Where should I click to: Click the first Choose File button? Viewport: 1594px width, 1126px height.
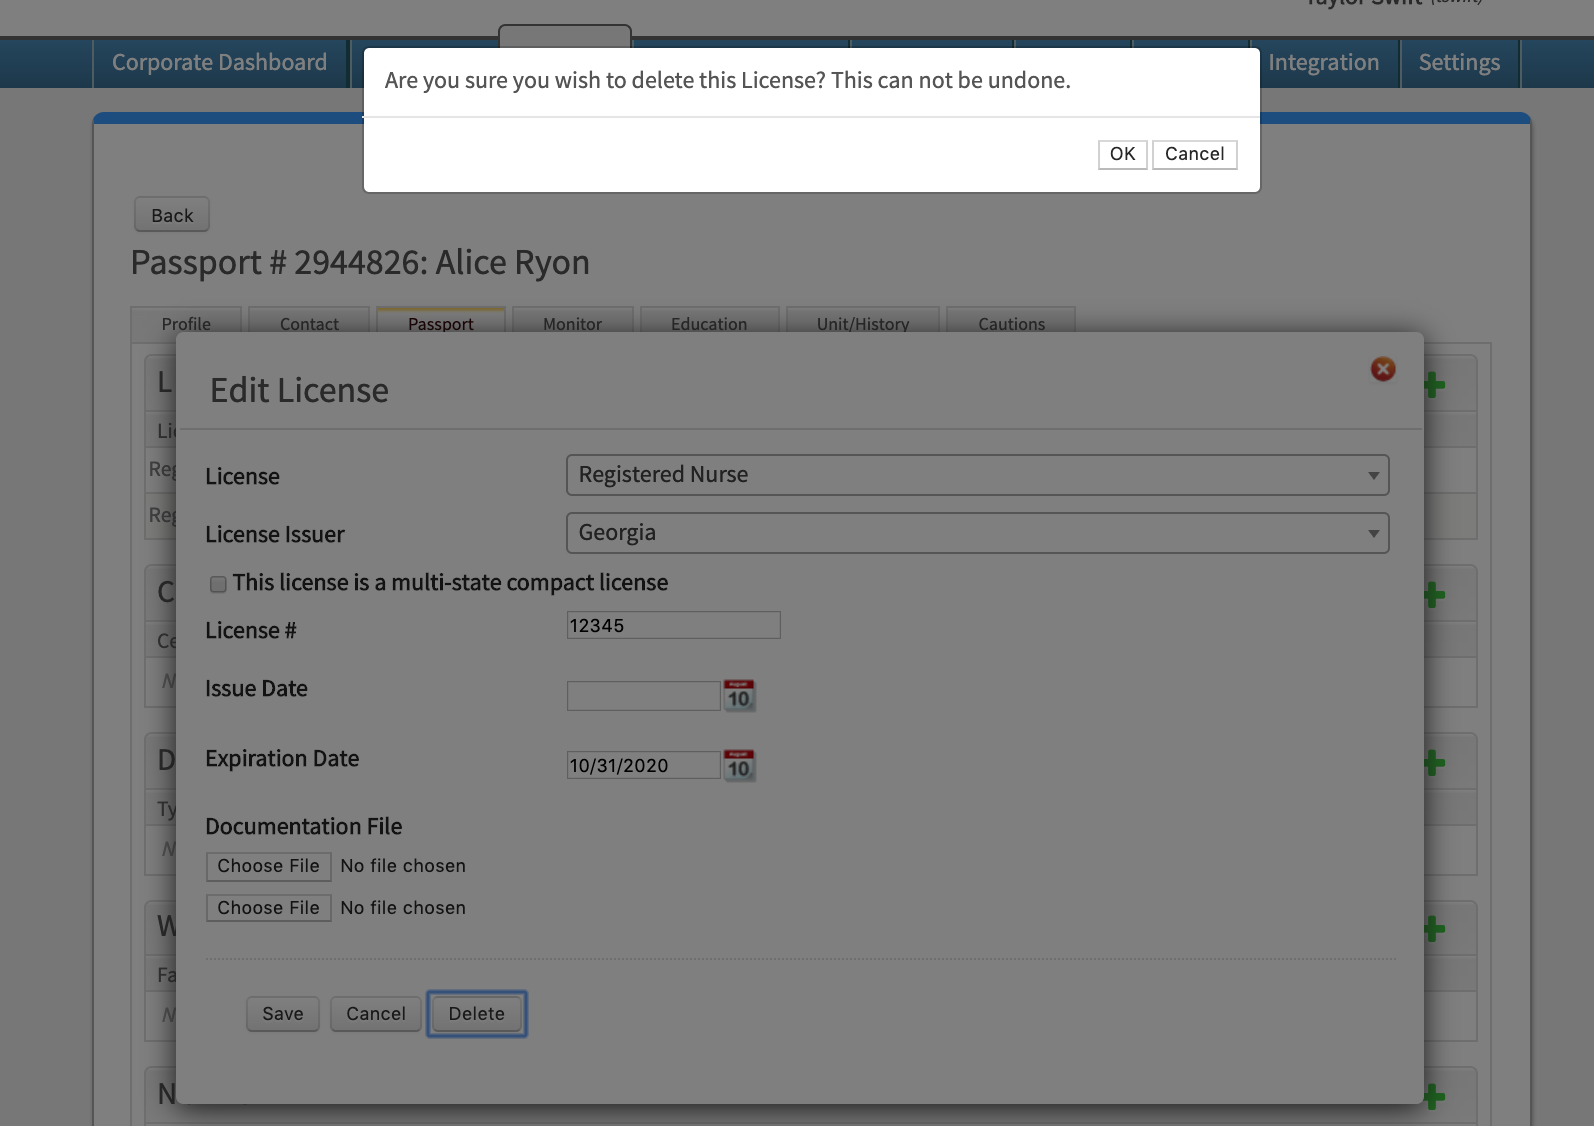pyautogui.click(x=268, y=866)
